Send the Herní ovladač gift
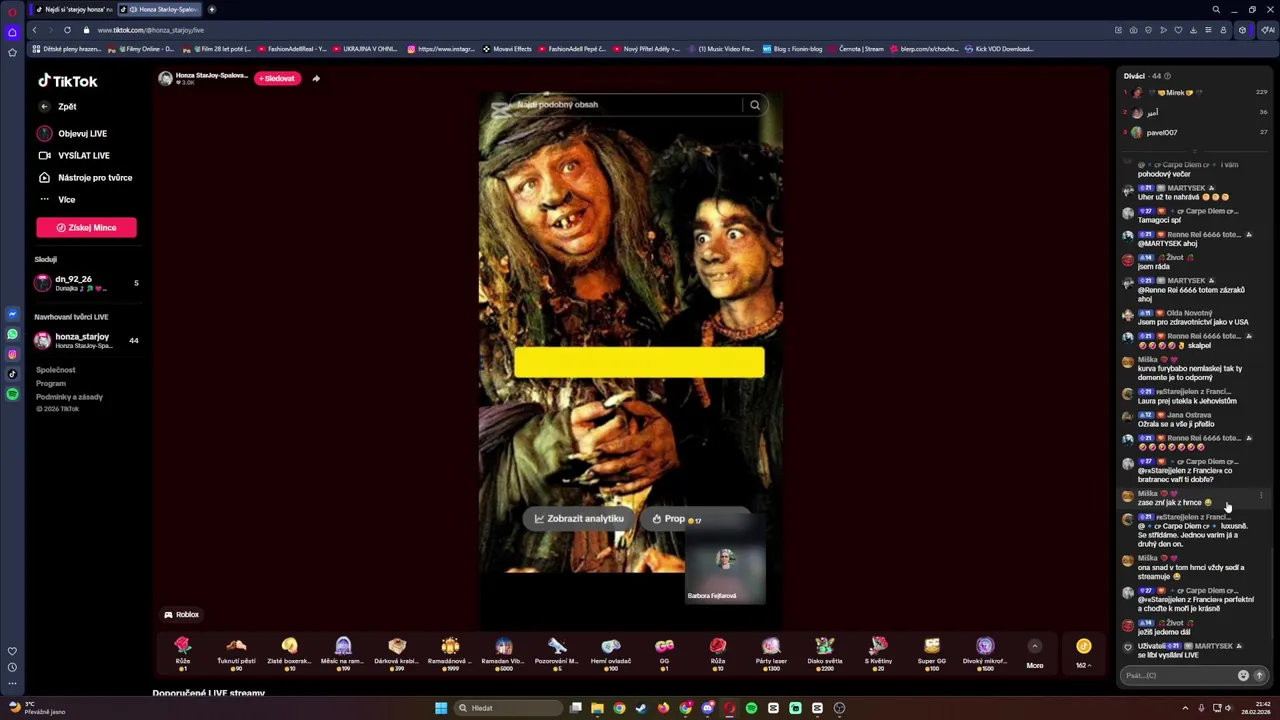This screenshot has width=1280, height=720. (x=611, y=653)
